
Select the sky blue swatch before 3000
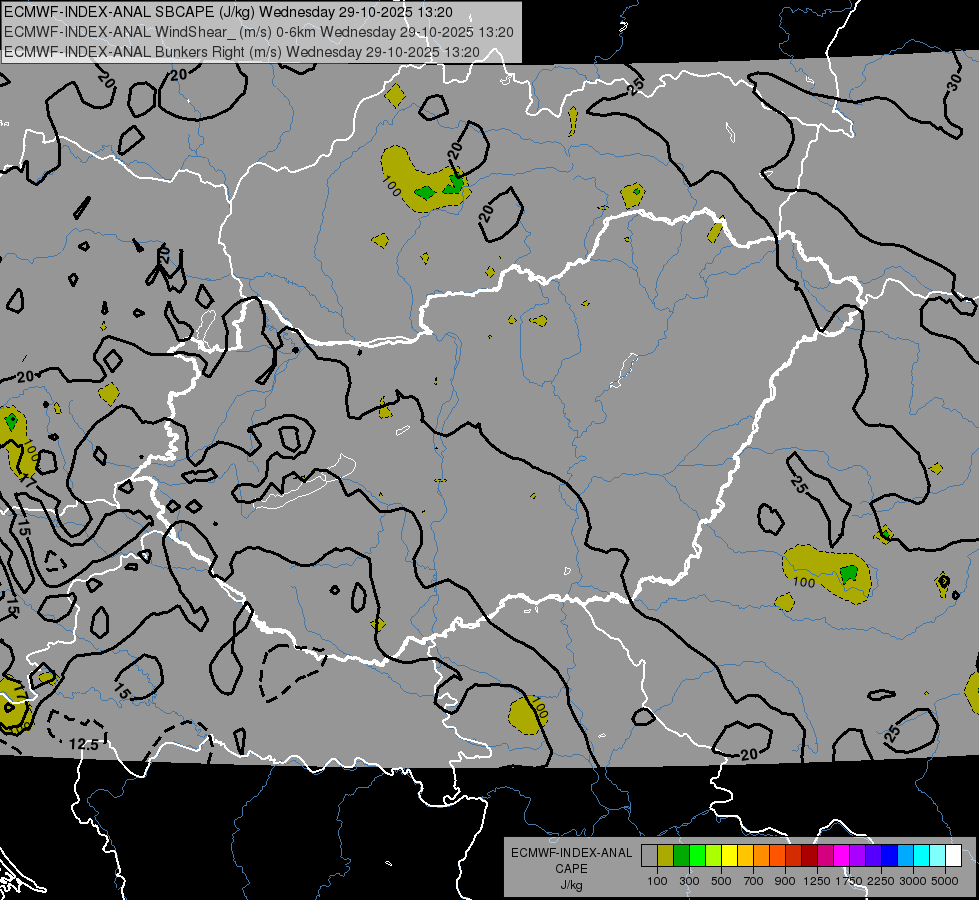click(905, 856)
